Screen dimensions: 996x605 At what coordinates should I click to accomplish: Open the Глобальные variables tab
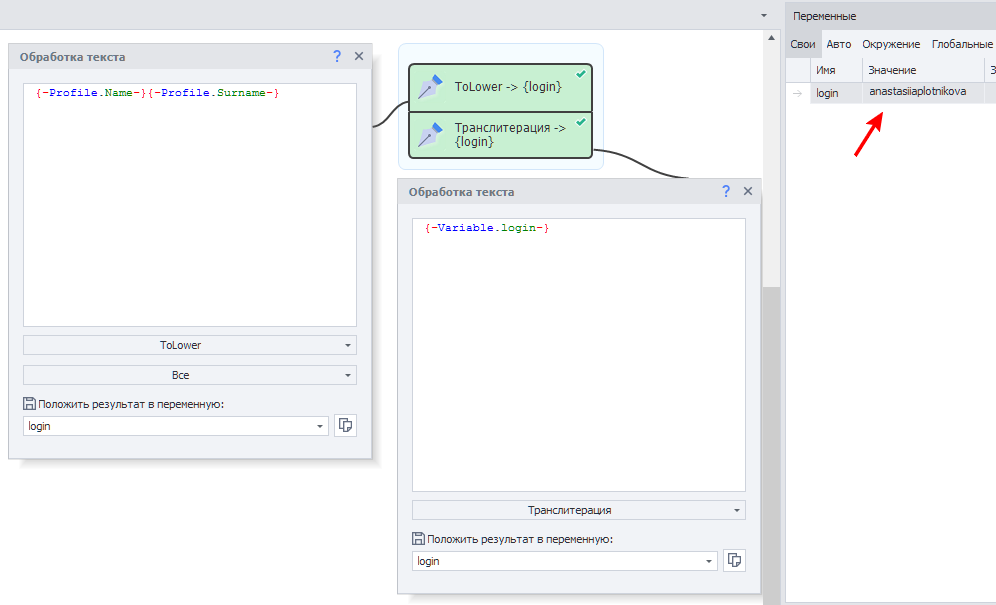(x=961, y=44)
